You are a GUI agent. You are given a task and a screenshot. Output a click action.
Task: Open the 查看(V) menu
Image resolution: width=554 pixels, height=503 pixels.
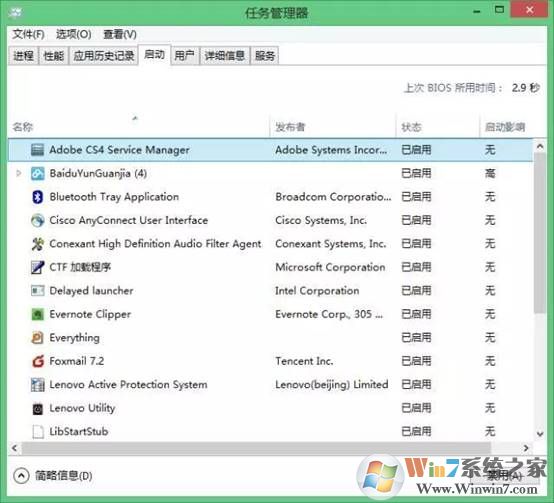coord(120,35)
